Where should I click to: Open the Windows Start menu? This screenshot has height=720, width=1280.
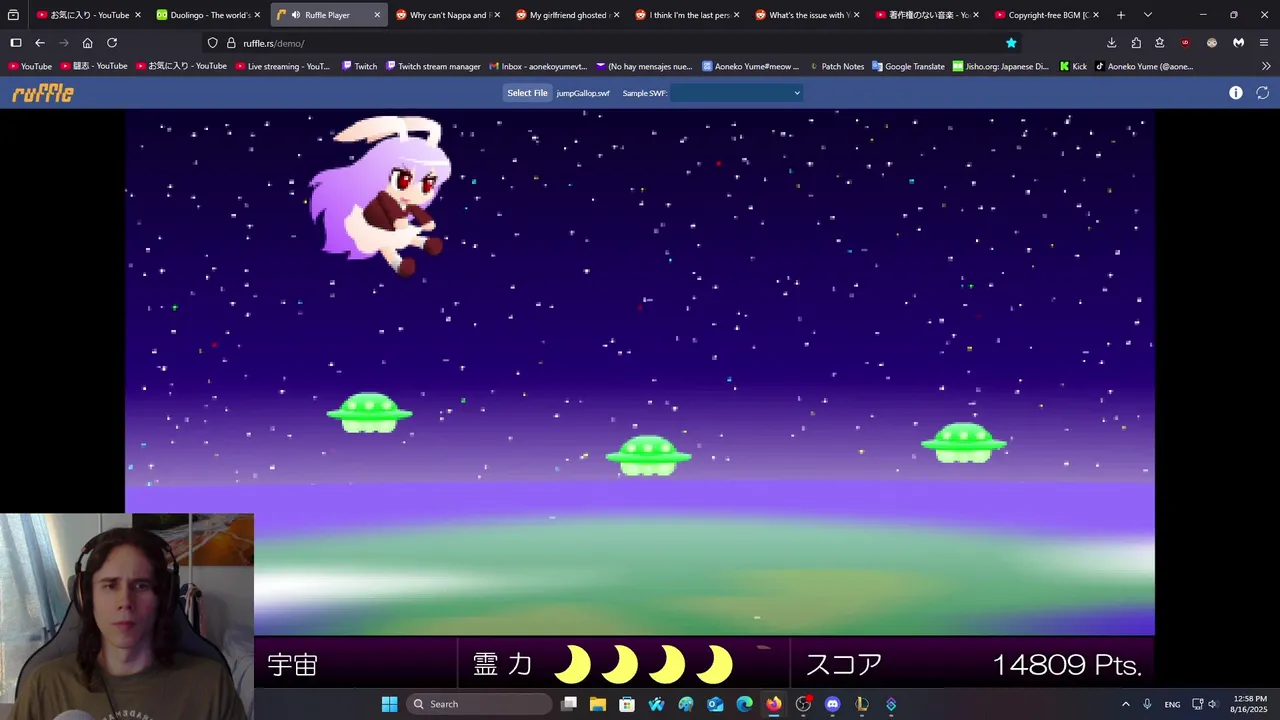pyautogui.click(x=389, y=704)
